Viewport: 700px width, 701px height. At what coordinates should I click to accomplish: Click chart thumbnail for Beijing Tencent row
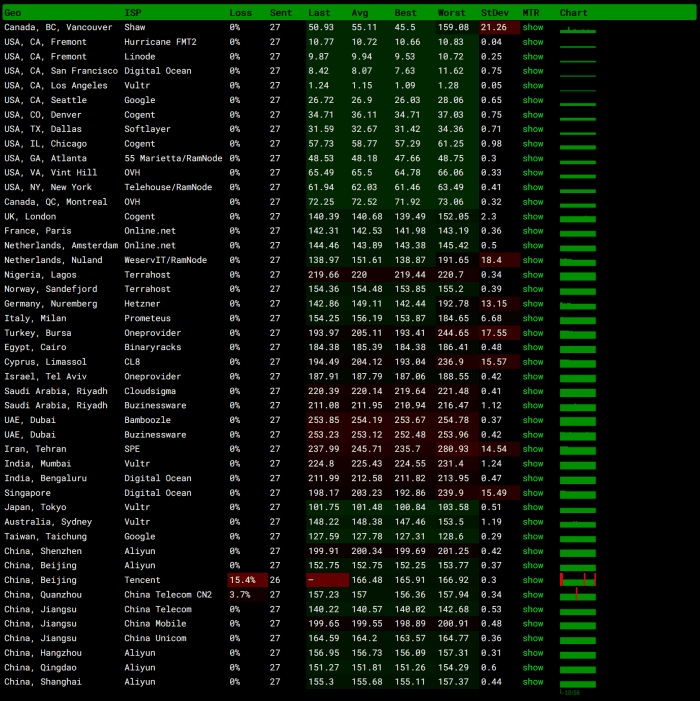tap(578, 580)
